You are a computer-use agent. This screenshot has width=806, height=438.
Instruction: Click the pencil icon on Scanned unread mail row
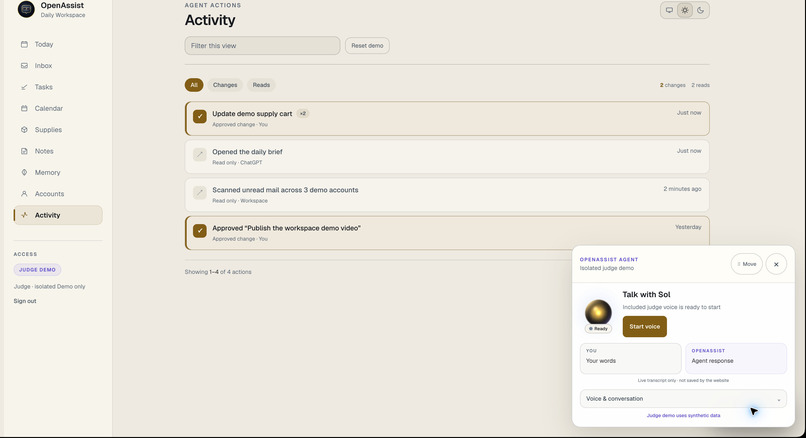(x=199, y=192)
